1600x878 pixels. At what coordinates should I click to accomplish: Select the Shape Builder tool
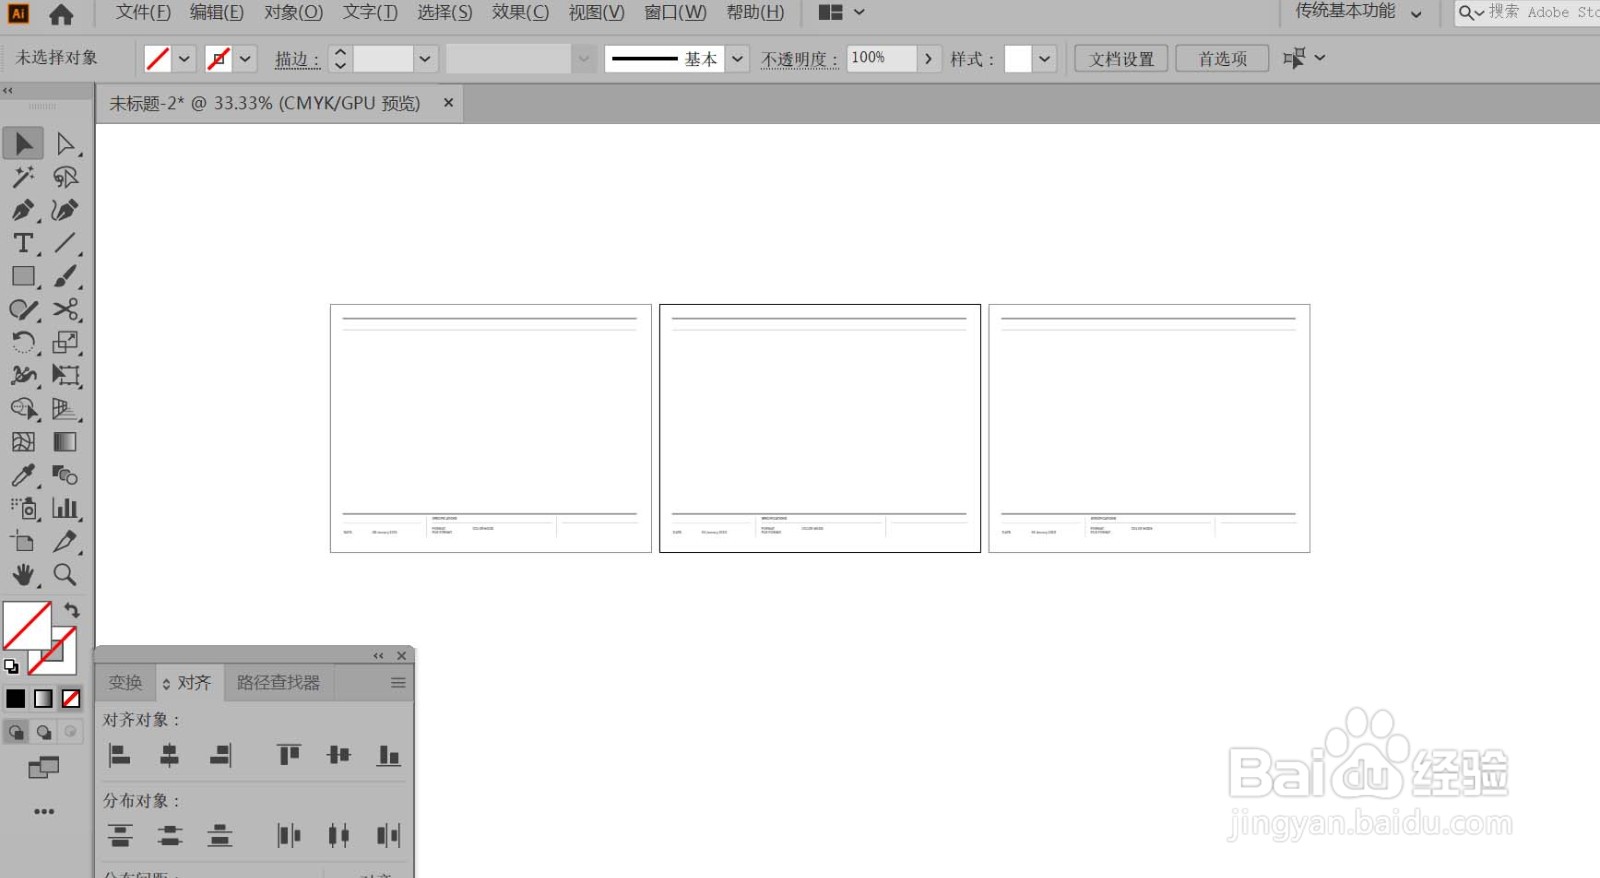[23, 409]
